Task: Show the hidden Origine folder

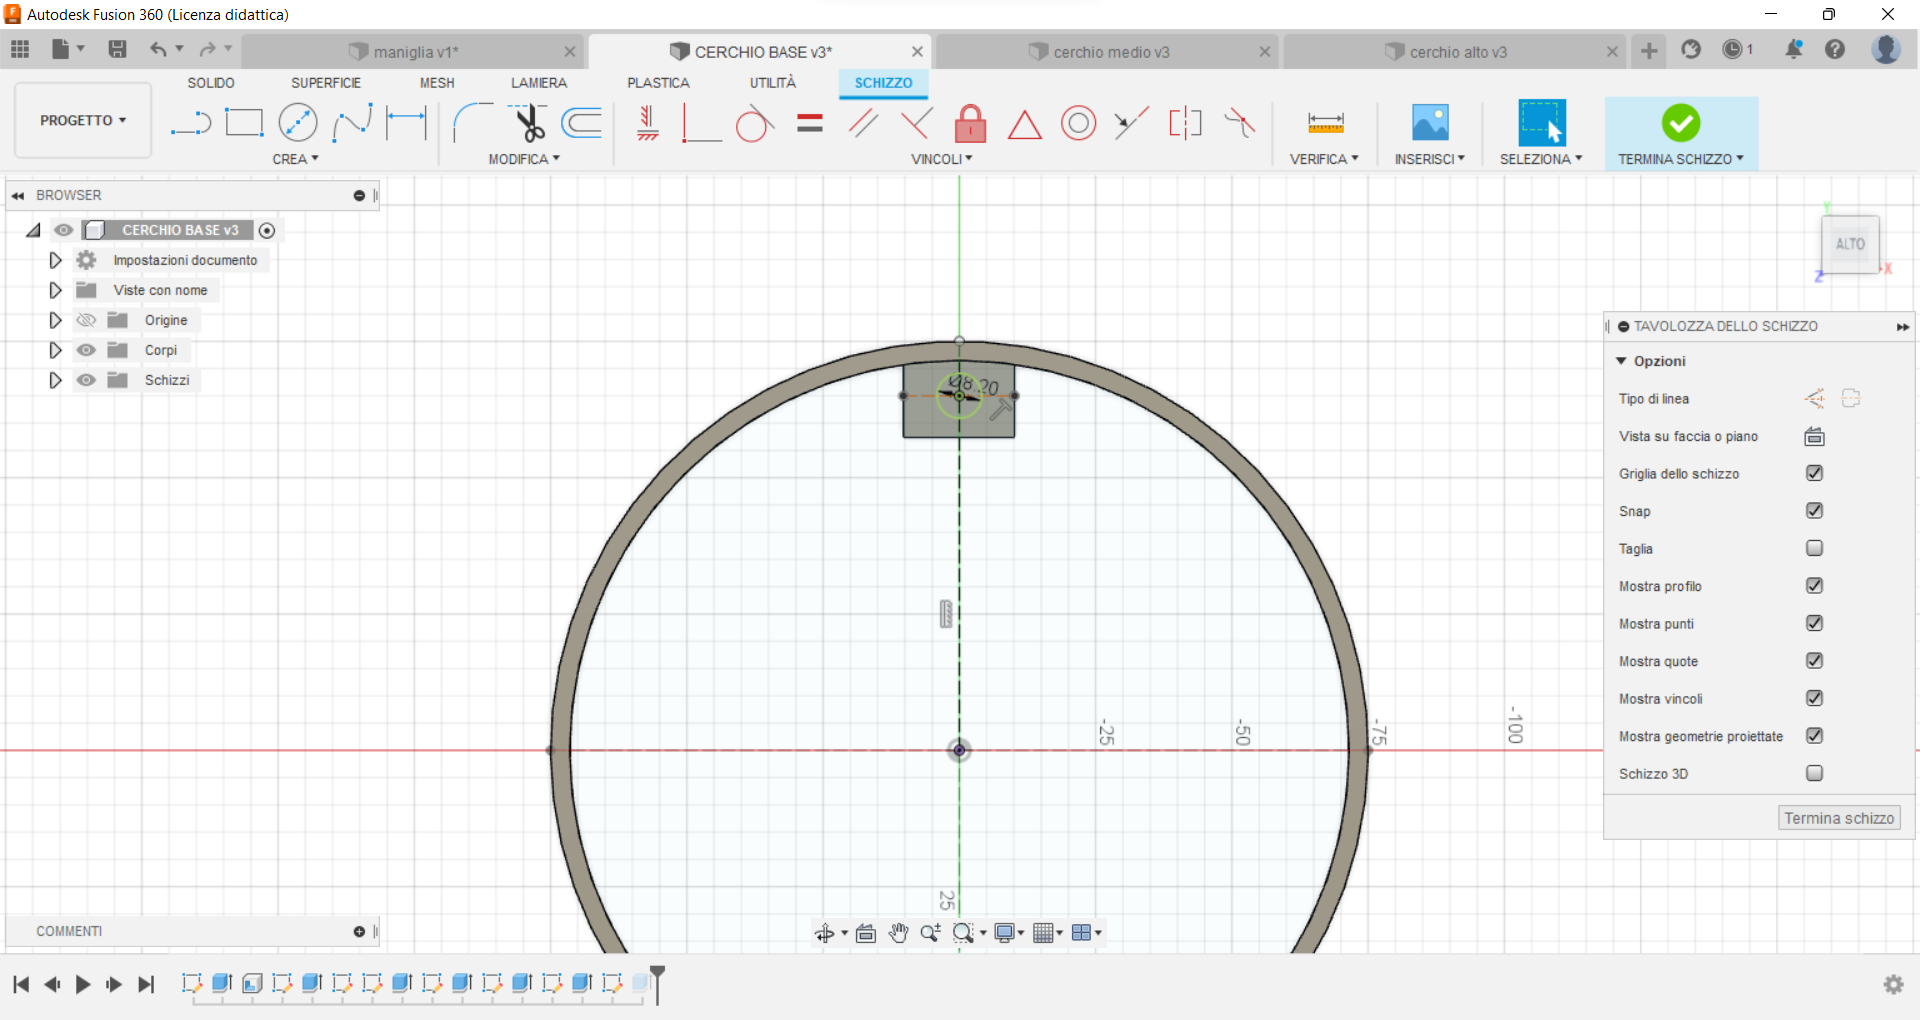Action: [x=87, y=320]
